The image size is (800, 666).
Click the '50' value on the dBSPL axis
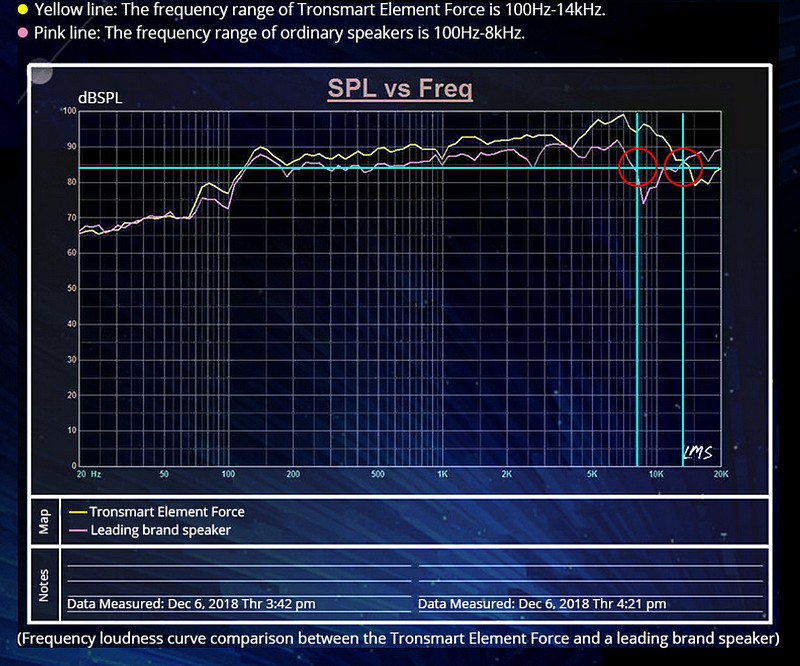click(71, 288)
